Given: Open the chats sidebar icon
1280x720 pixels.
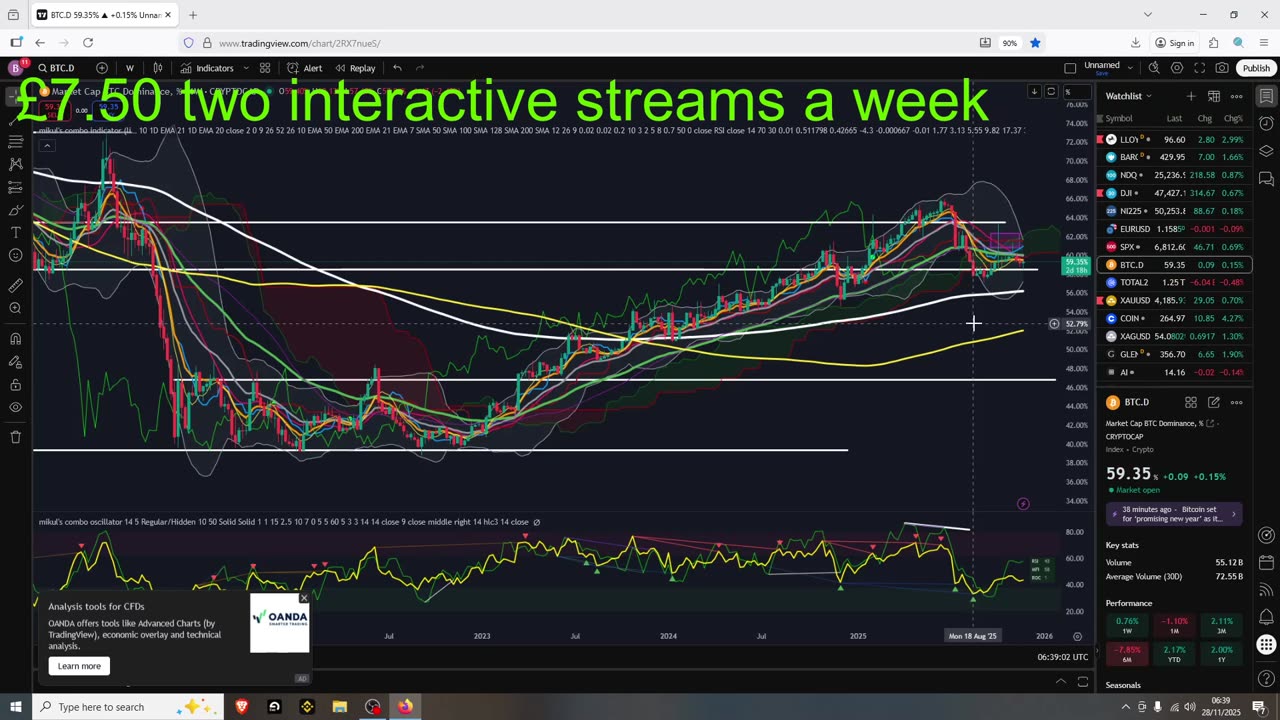Looking at the screenshot, I should tap(1266, 180).
